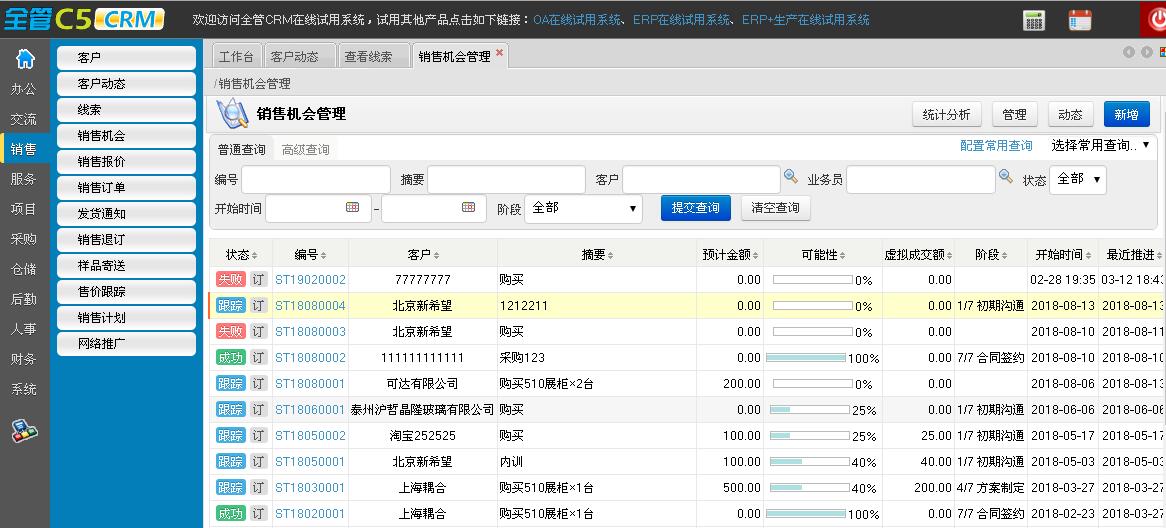The image size is (1166, 528).
Task: Sort by 预计金额 column
Action: click(x=730, y=254)
